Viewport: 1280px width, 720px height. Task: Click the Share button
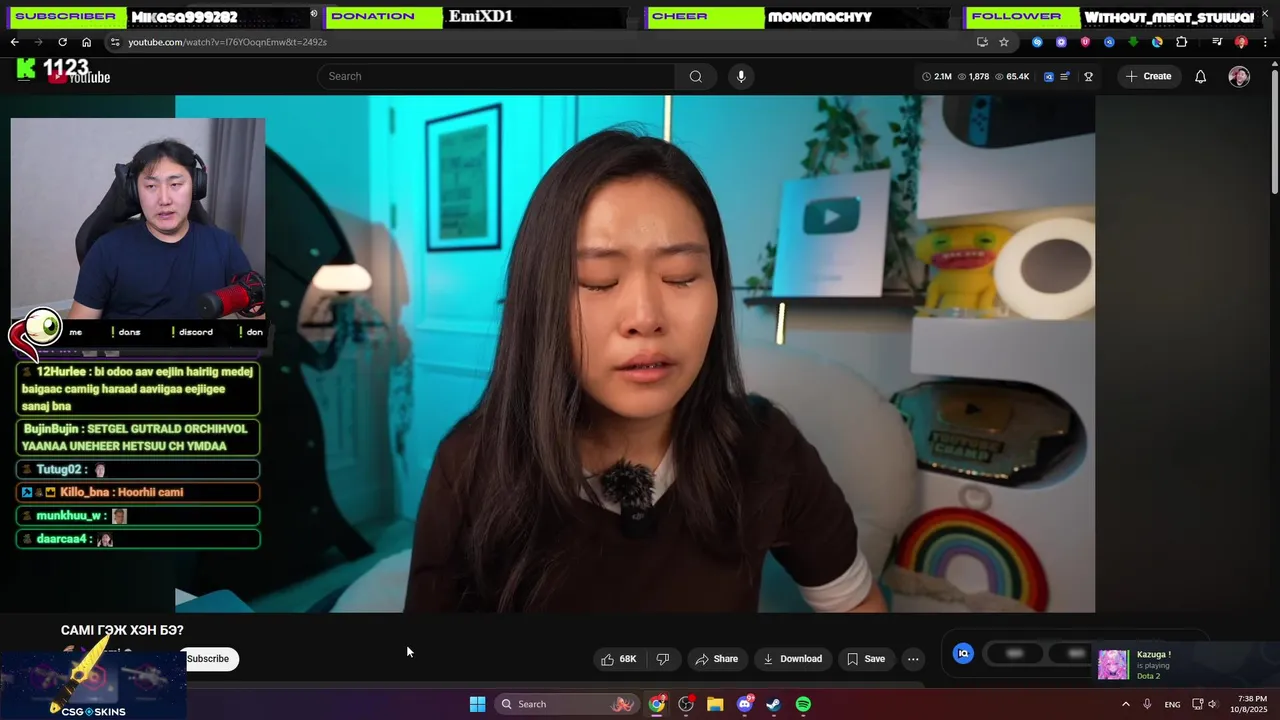coord(716,659)
